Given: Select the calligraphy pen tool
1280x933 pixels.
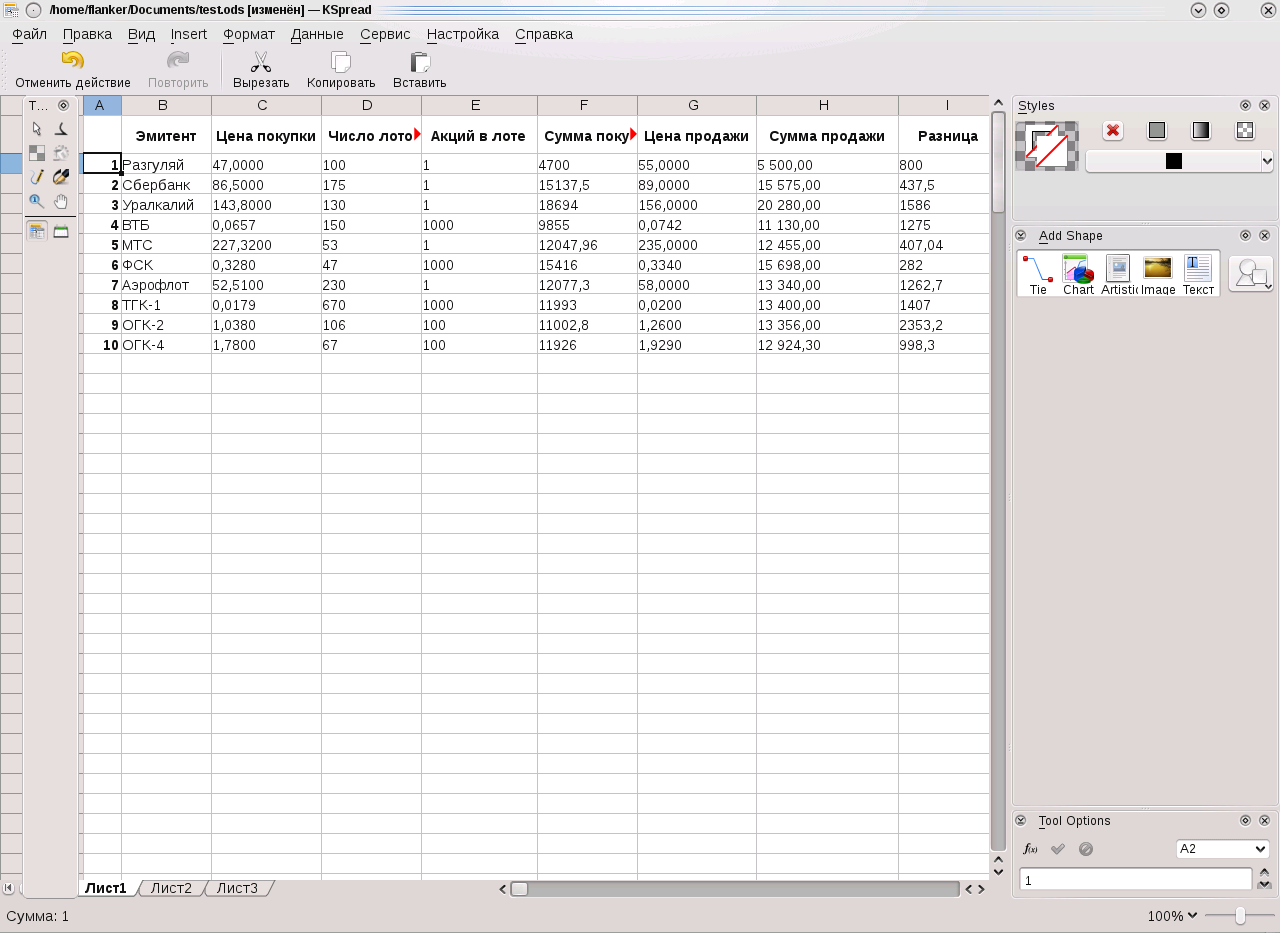Looking at the screenshot, I should [x=61, y=177].
